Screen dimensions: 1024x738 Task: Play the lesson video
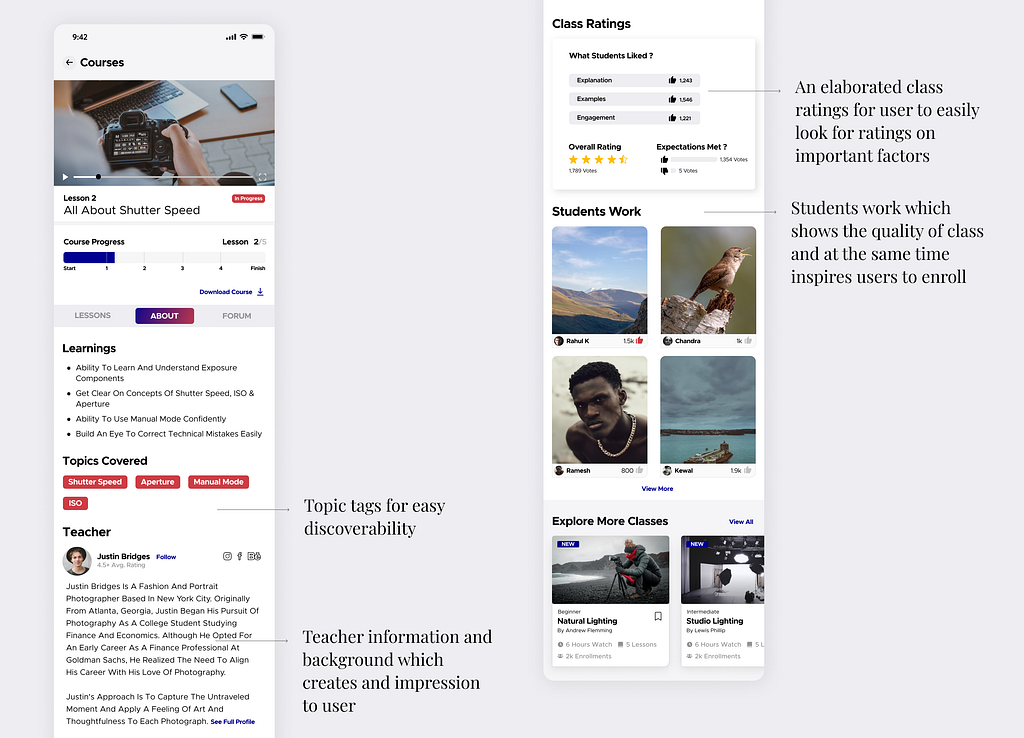[65, 177]
